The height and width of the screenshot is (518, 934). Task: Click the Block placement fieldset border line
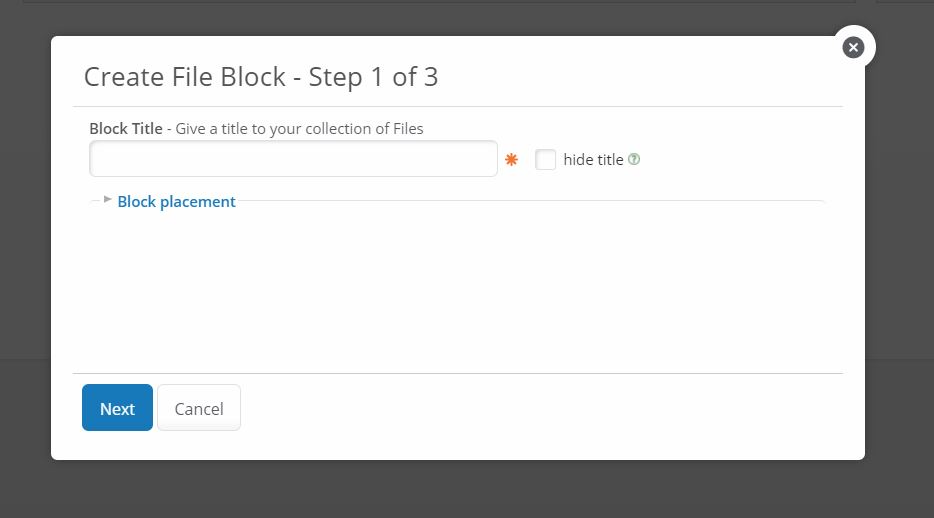point(530,201)
